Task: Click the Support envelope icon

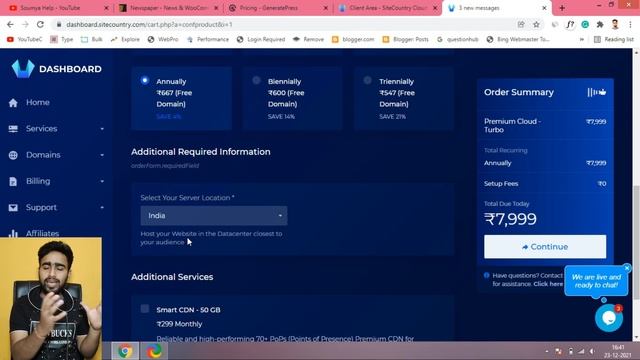Action: click(13, 208)
